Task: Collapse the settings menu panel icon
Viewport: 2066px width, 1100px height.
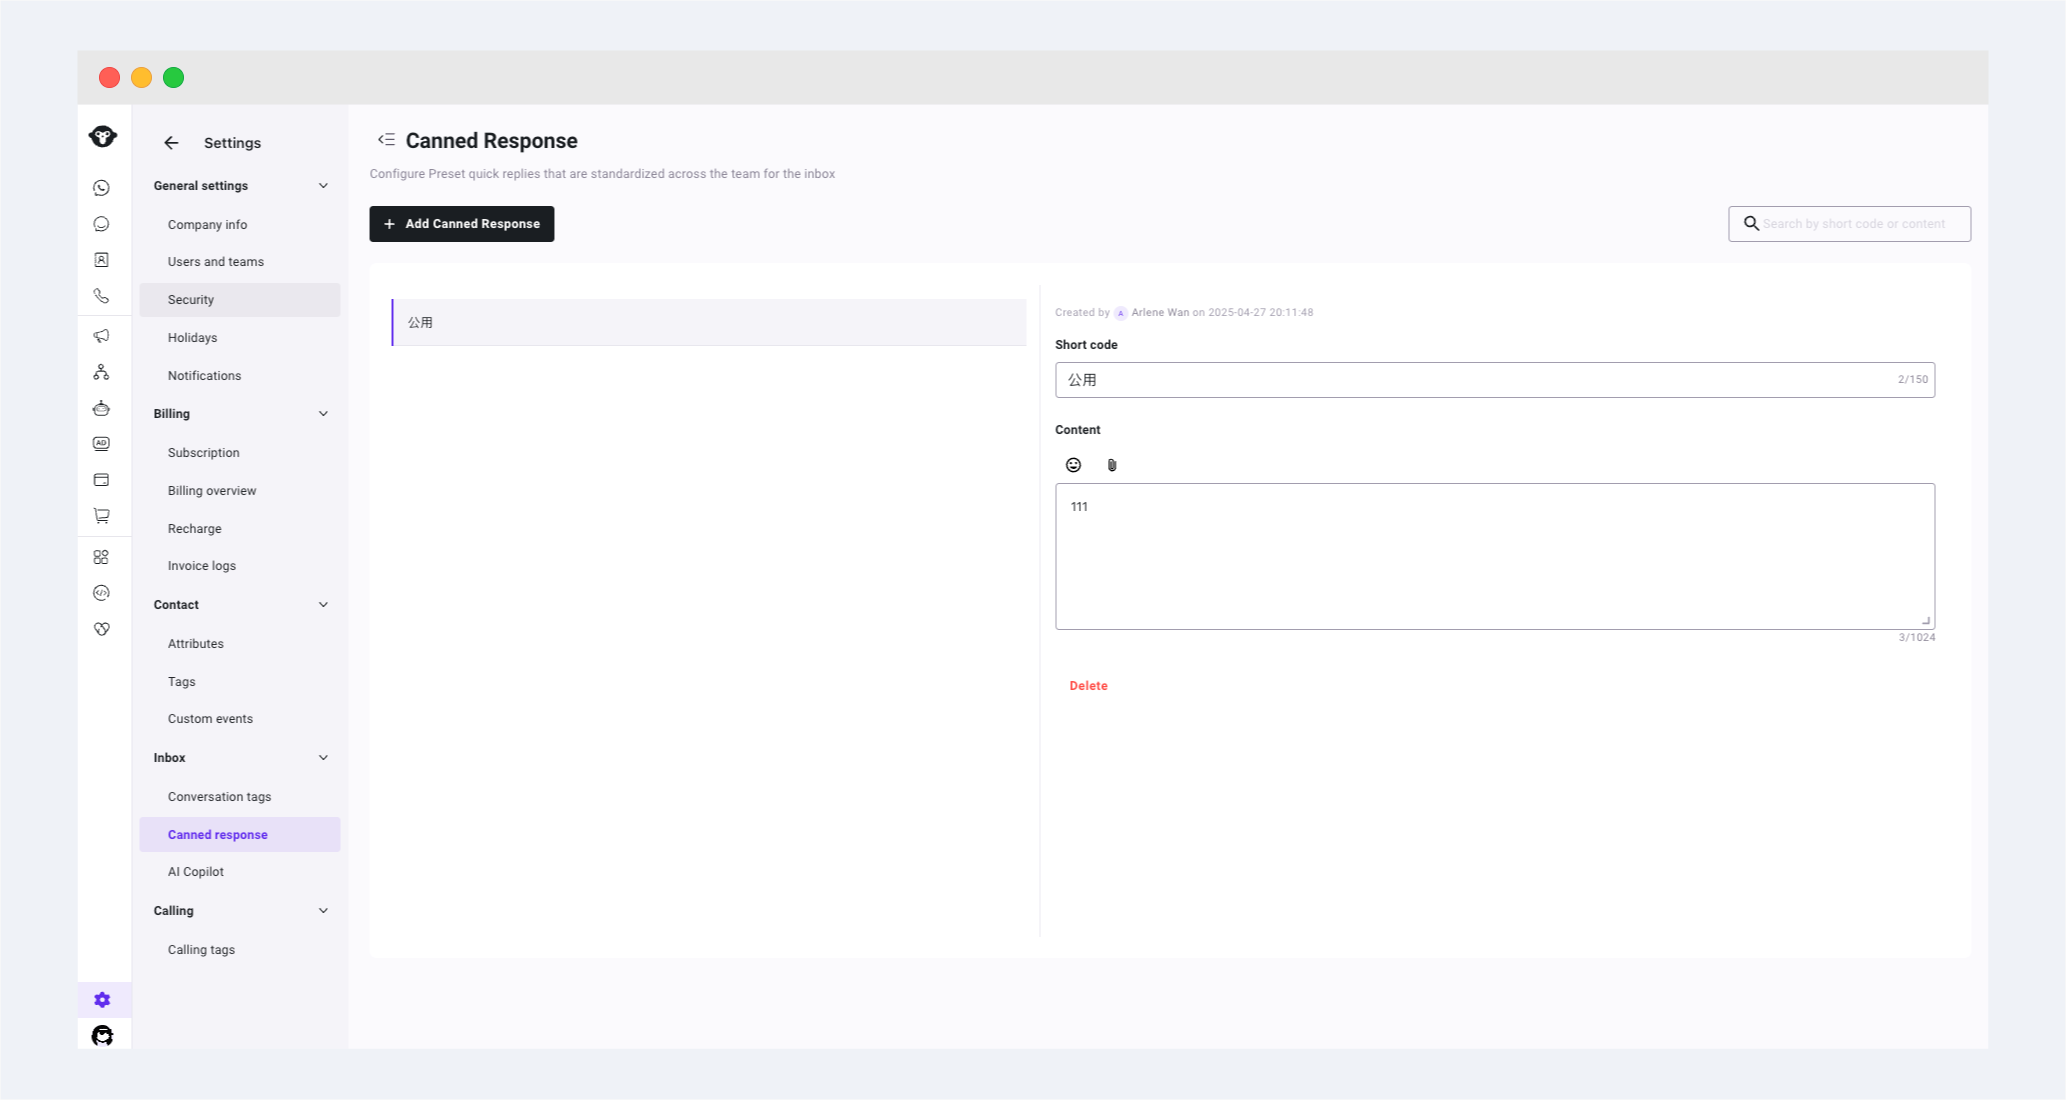Action: click(386, 140)
